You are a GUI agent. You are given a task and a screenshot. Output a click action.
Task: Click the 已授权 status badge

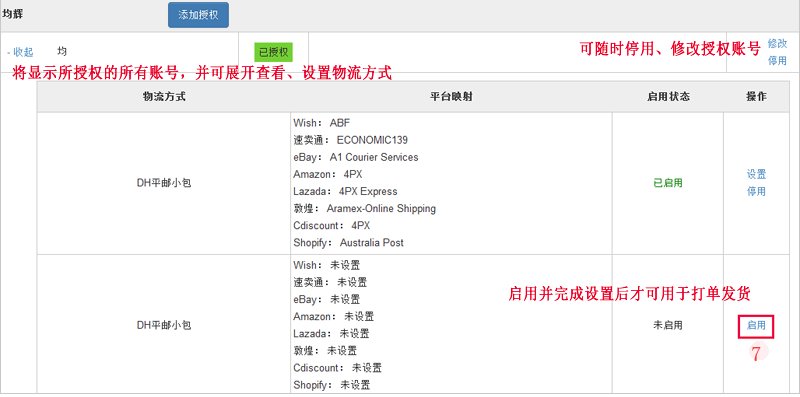point(273,52)
